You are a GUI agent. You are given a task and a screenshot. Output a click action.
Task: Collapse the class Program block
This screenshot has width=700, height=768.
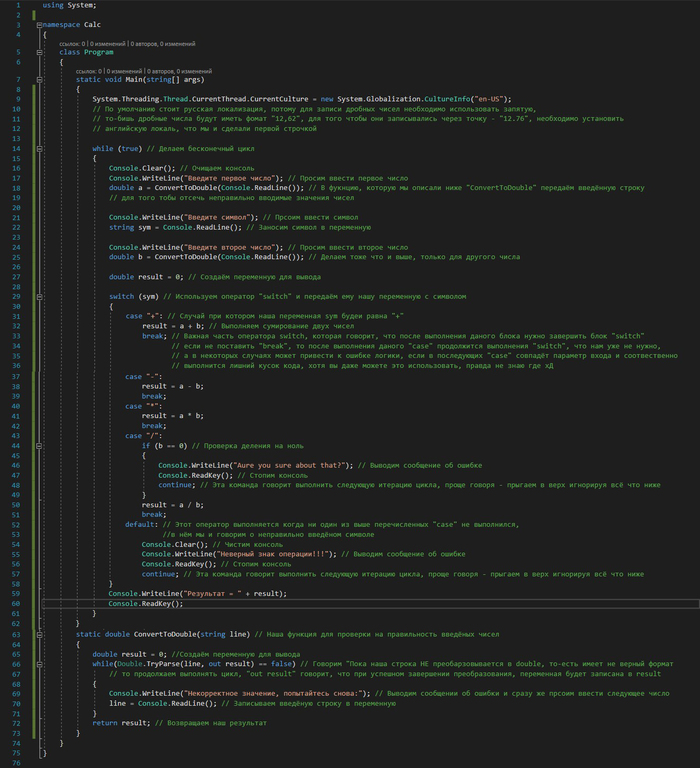(37, 51)
